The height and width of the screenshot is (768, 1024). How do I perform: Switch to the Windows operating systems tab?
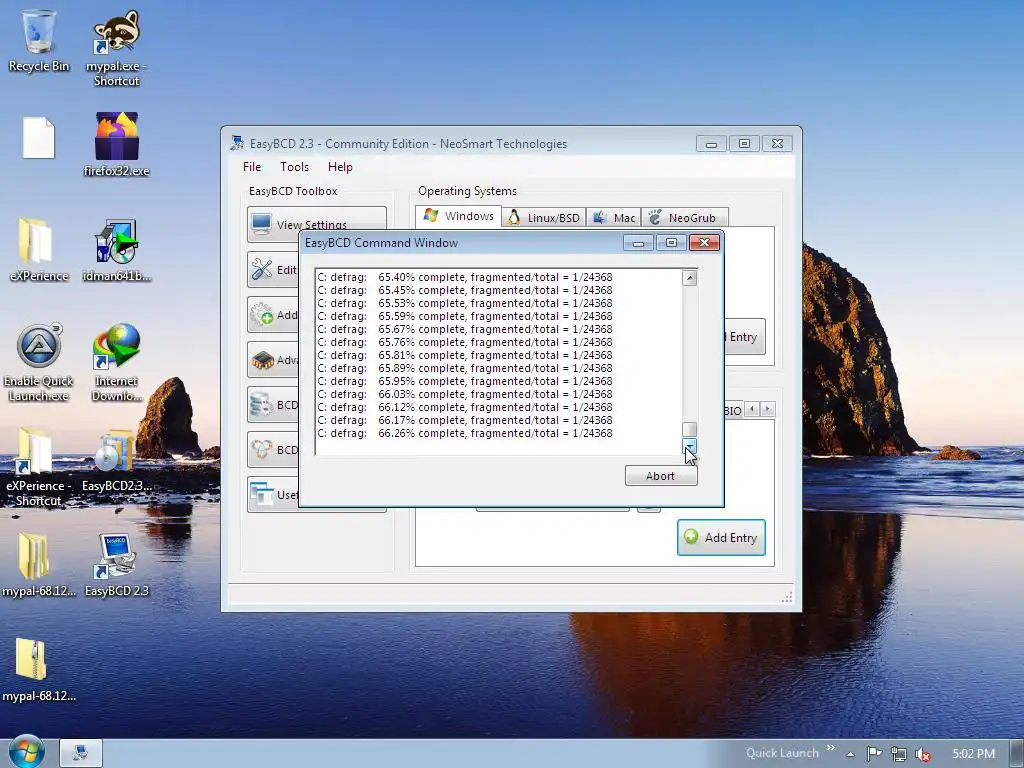point(458,216)
